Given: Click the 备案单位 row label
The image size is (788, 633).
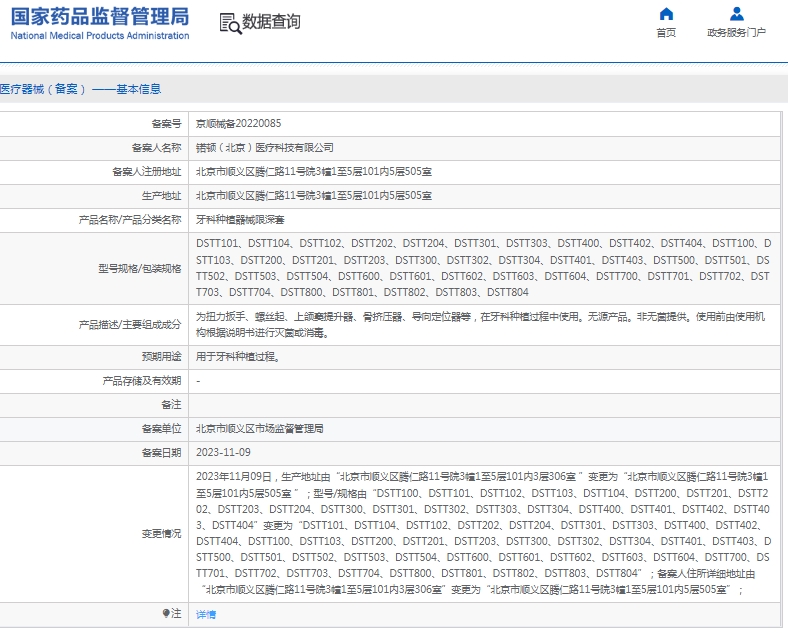Looking at the screenshot, I should pos(161,429).
